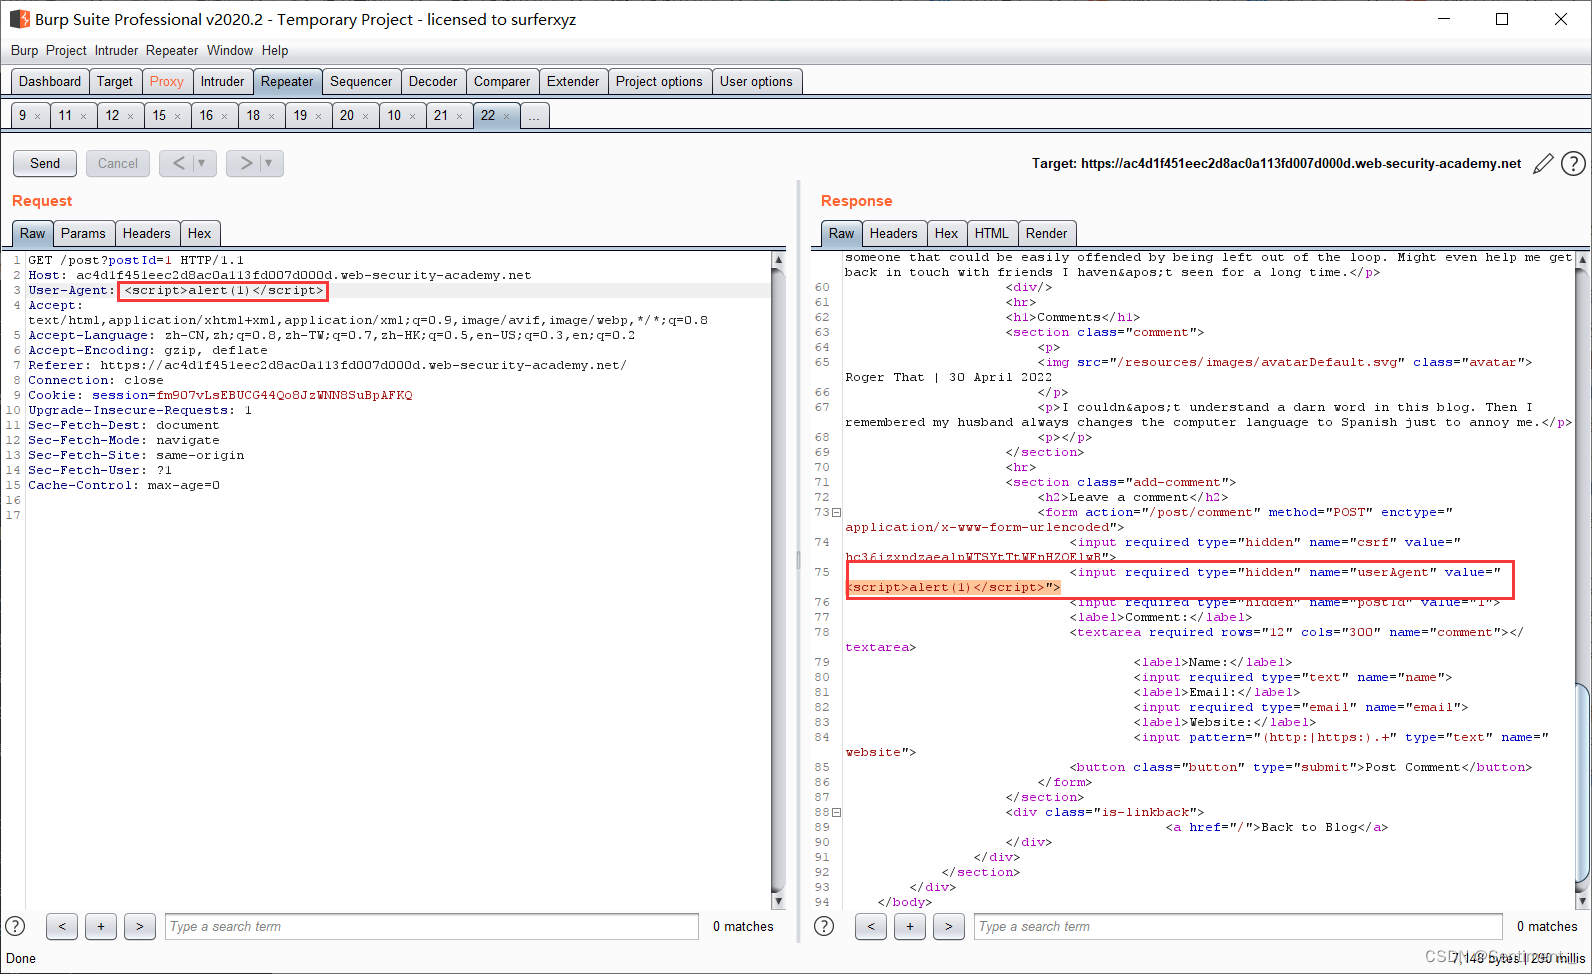Image resolution: width=1592 pixels, height=974 pixels.
Task: Go to next match in response search
Action: coord(949,926)
